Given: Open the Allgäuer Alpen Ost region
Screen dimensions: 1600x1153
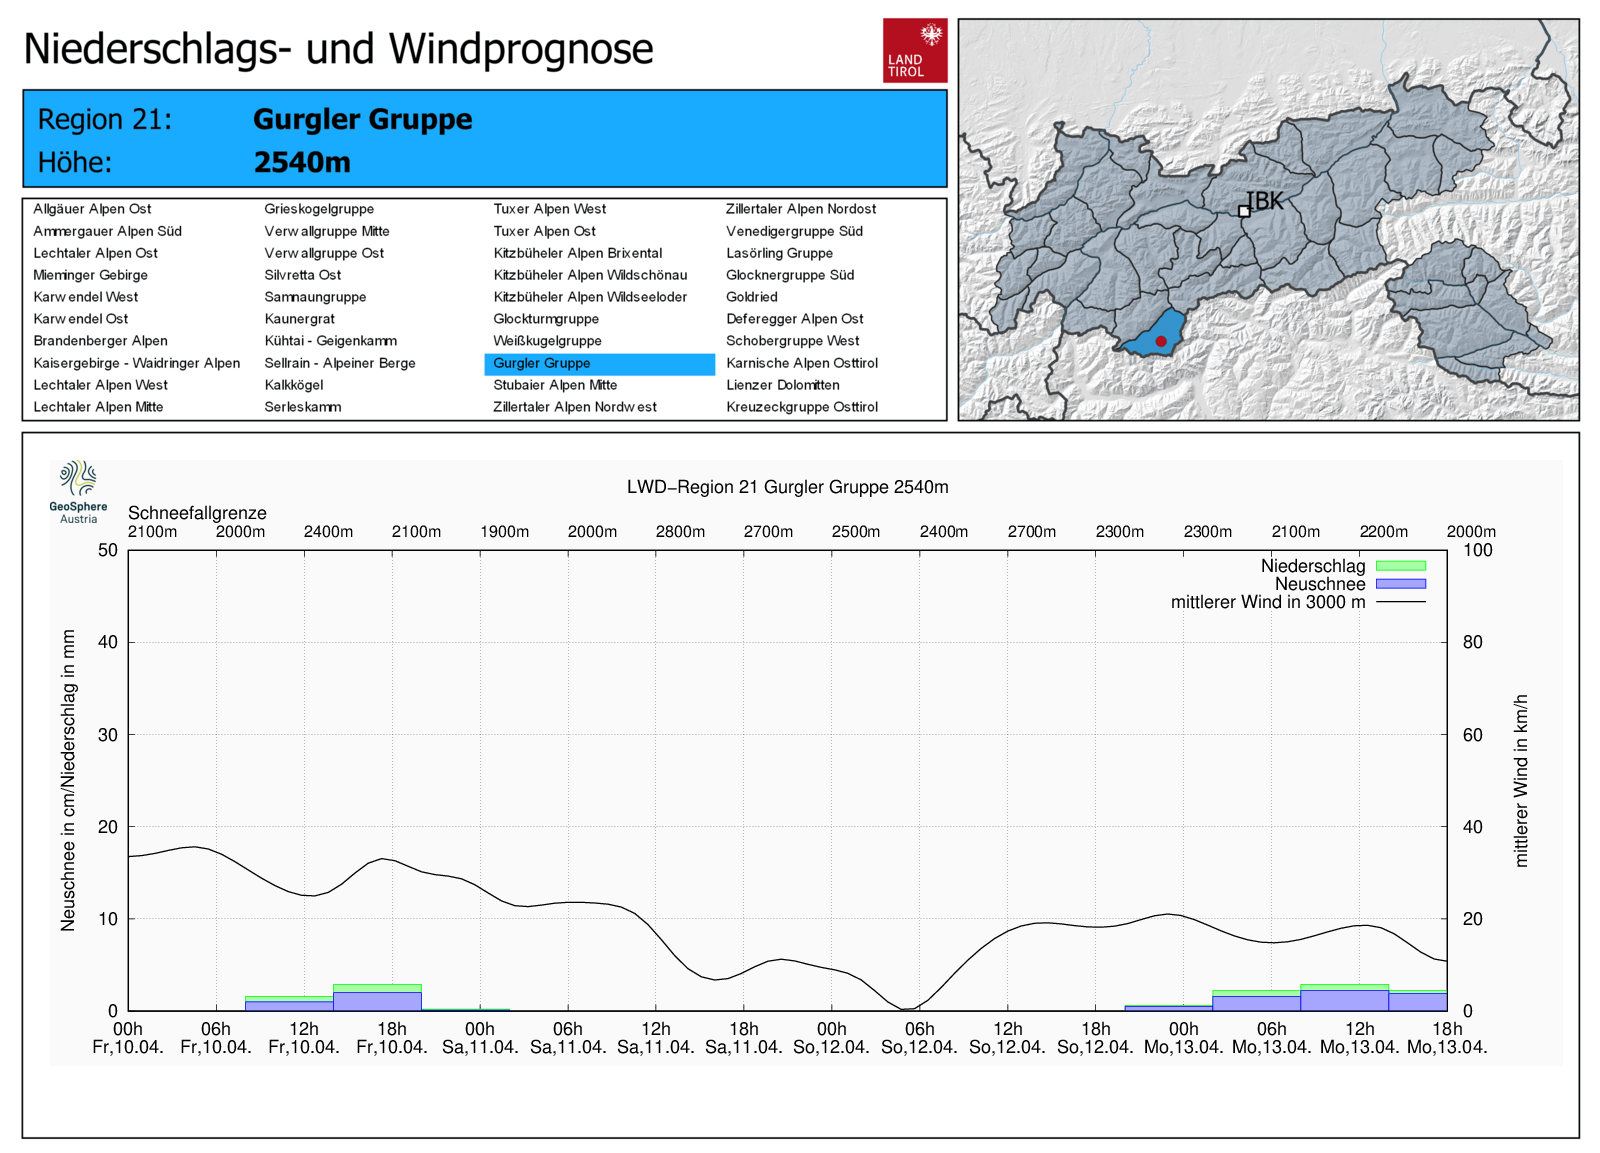Looking at the screenshot, I should 92,209.
